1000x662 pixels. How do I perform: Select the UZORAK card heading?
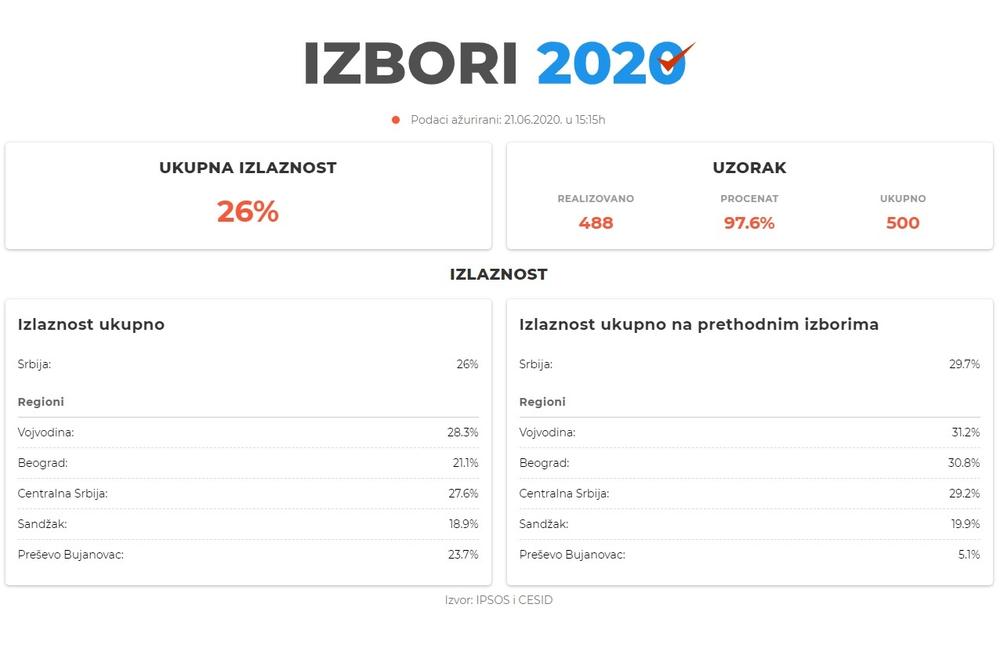749,168
